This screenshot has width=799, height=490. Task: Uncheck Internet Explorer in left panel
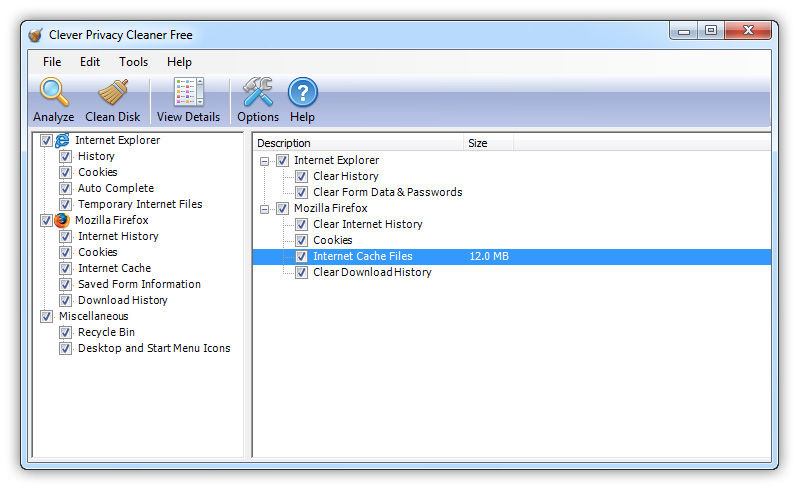click(x=46, y=140)
